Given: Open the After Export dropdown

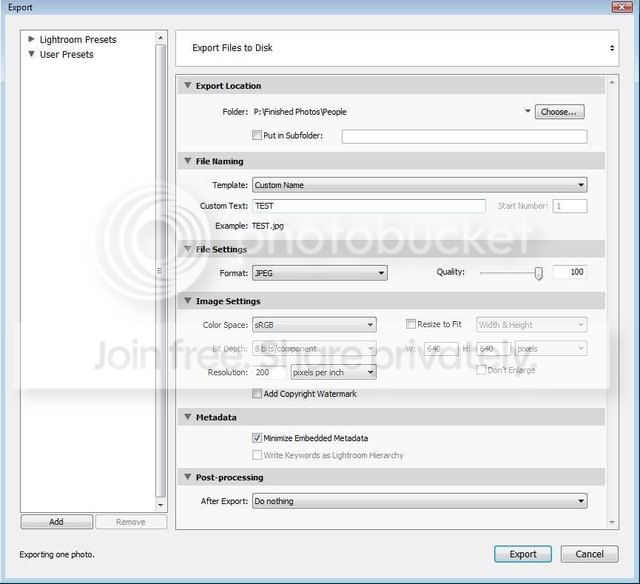Looking at the screenshot, I should (420, 501).
